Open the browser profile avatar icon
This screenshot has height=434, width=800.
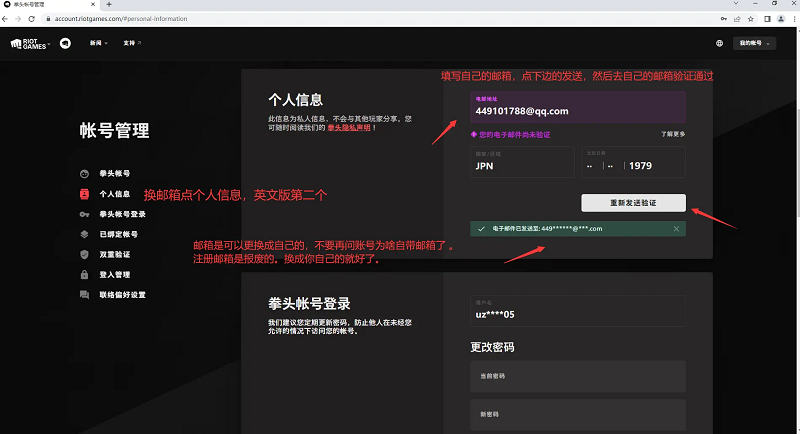(781, 19)
